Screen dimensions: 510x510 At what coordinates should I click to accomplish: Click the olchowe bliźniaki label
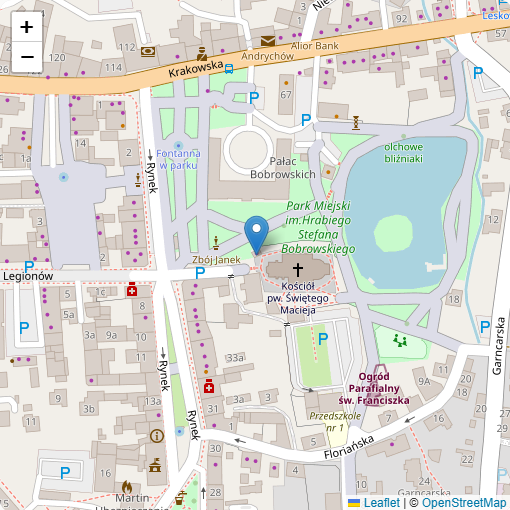(x=403, y=152)
